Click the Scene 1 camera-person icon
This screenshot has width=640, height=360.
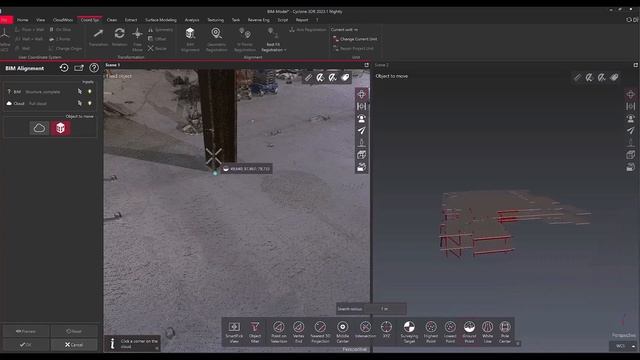tap(362, 119)
